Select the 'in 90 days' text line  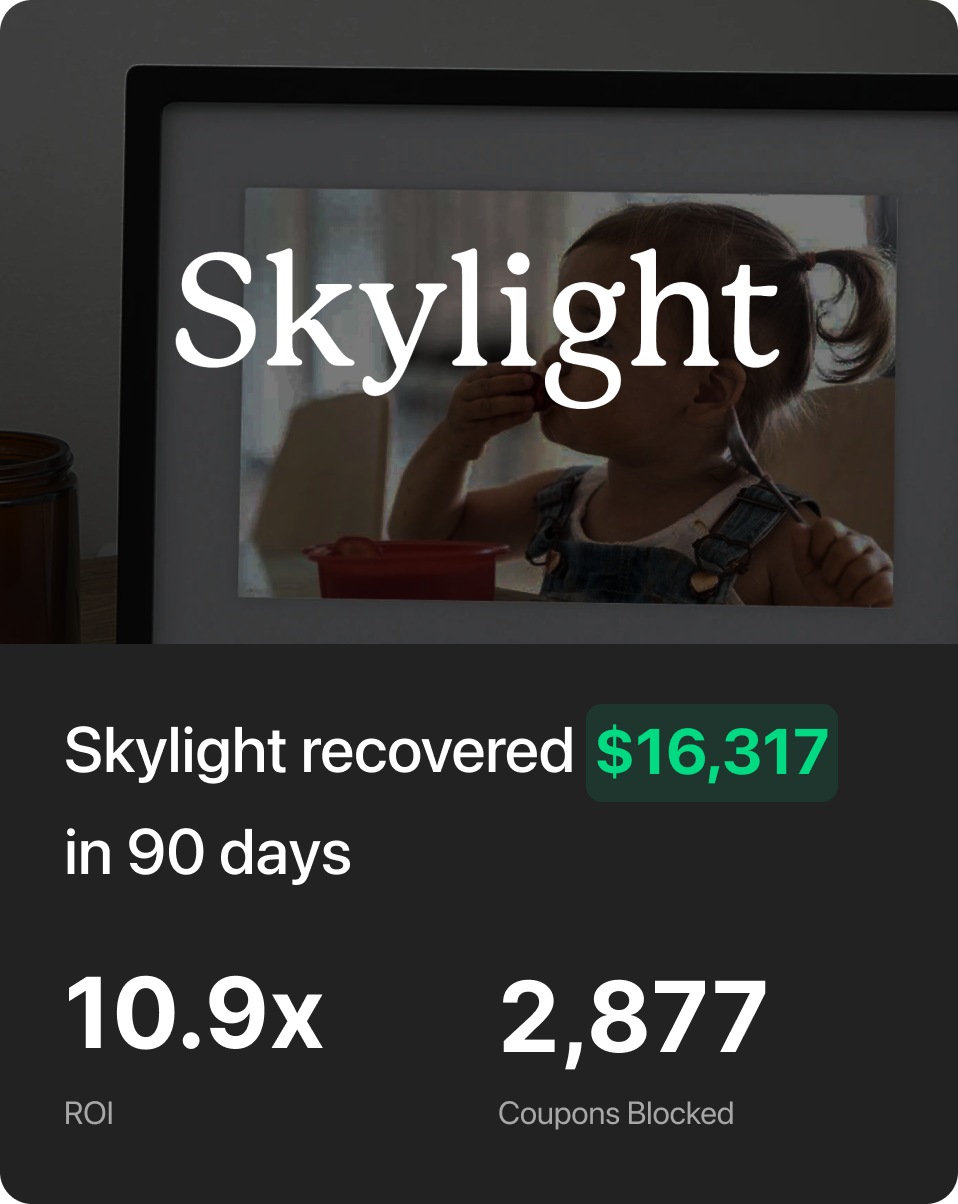click(208, 853)
